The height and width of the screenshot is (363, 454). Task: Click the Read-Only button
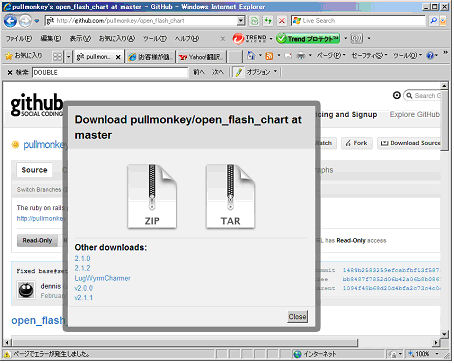[x=37, y=240]
